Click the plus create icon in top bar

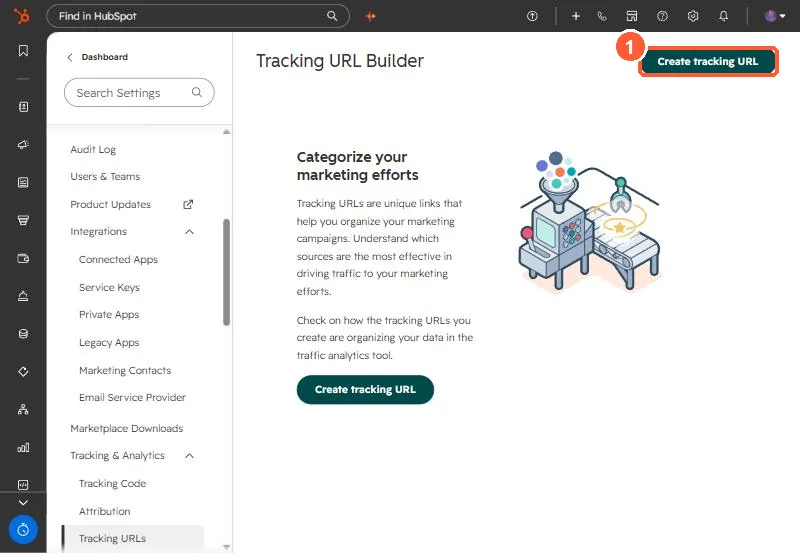tap(576, 16)
